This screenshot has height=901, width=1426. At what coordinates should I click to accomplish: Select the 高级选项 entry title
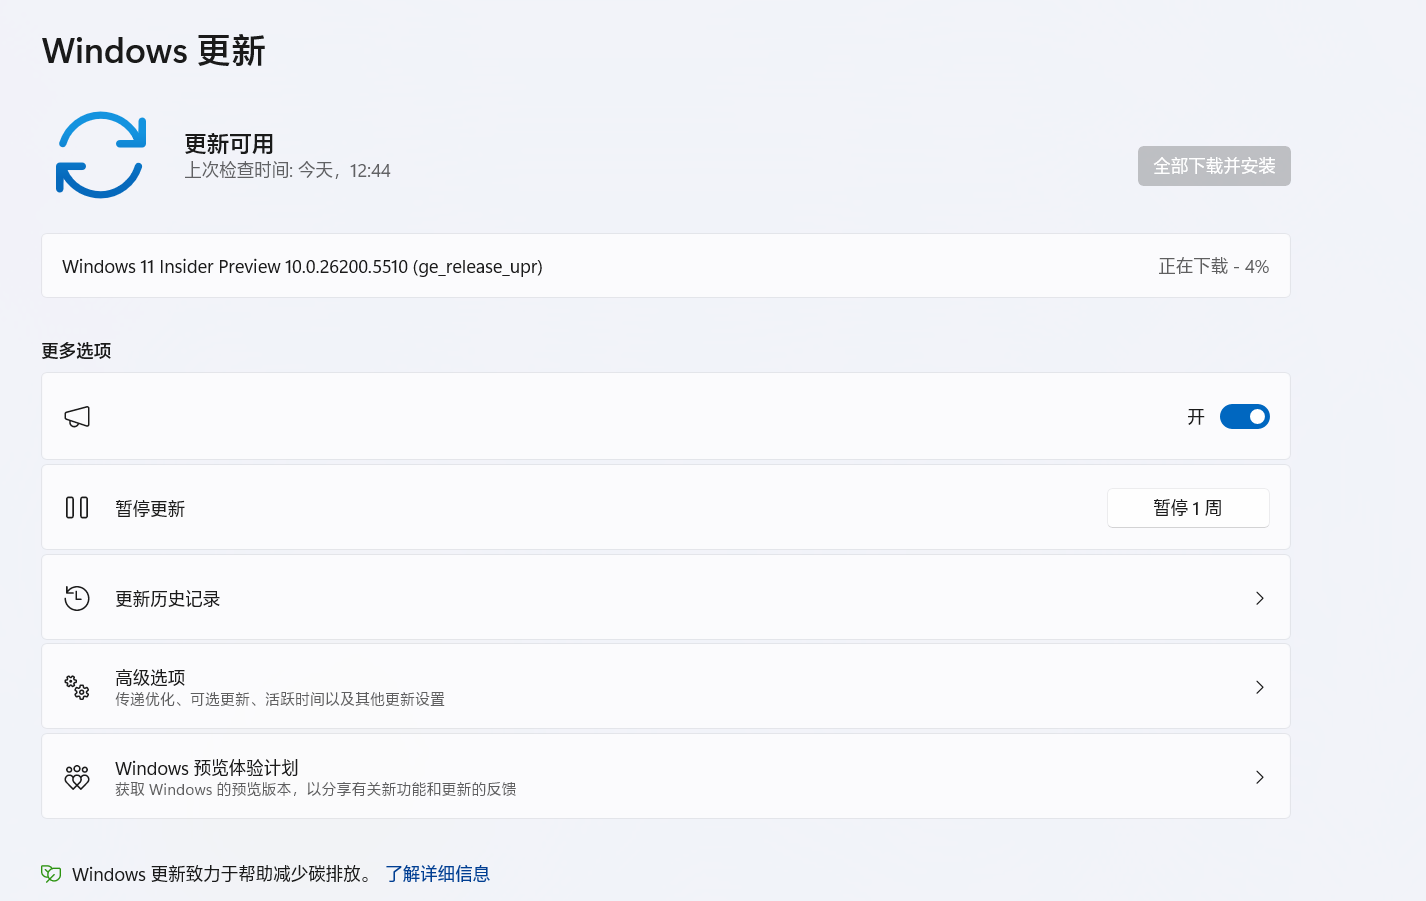tap(150, 677)
